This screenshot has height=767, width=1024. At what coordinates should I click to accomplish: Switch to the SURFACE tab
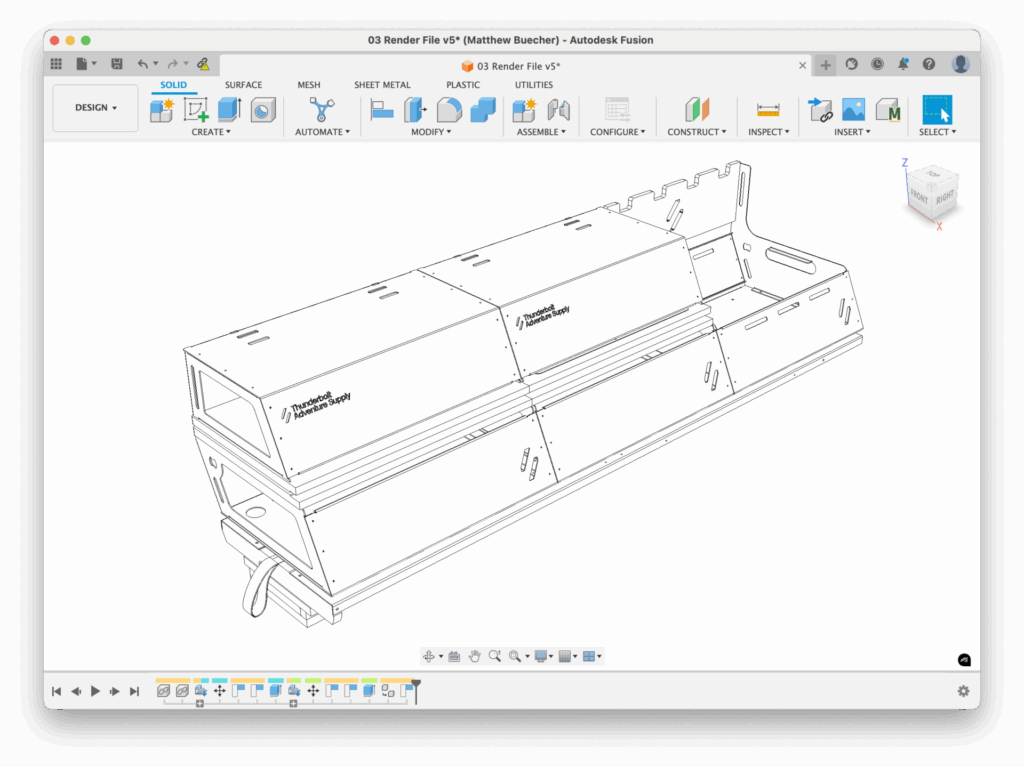pyautogui.click(x=243, y=85)
